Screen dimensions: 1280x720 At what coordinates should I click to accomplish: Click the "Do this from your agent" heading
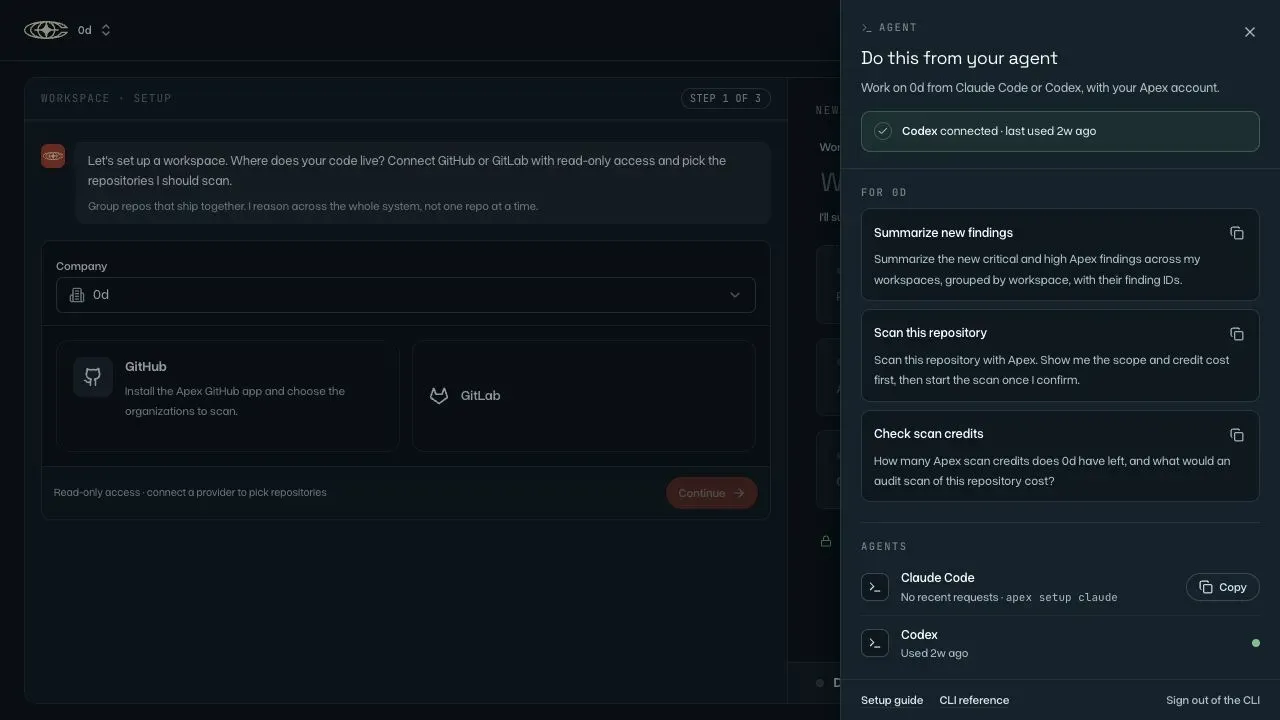tap(959, 58)
